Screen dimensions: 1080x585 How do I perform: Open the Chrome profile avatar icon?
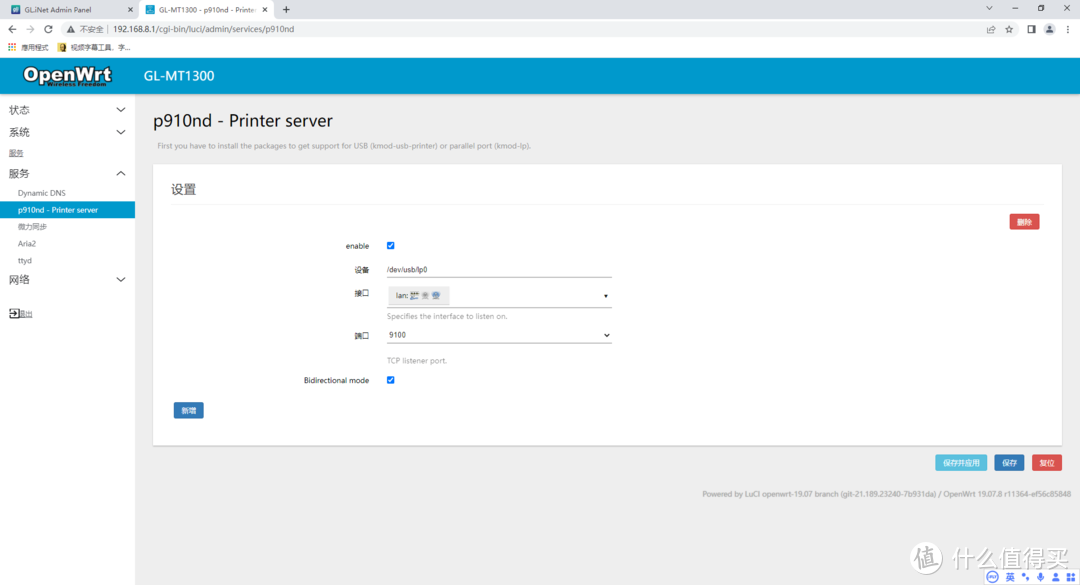pyautogui.click(x=1049, y=29)
